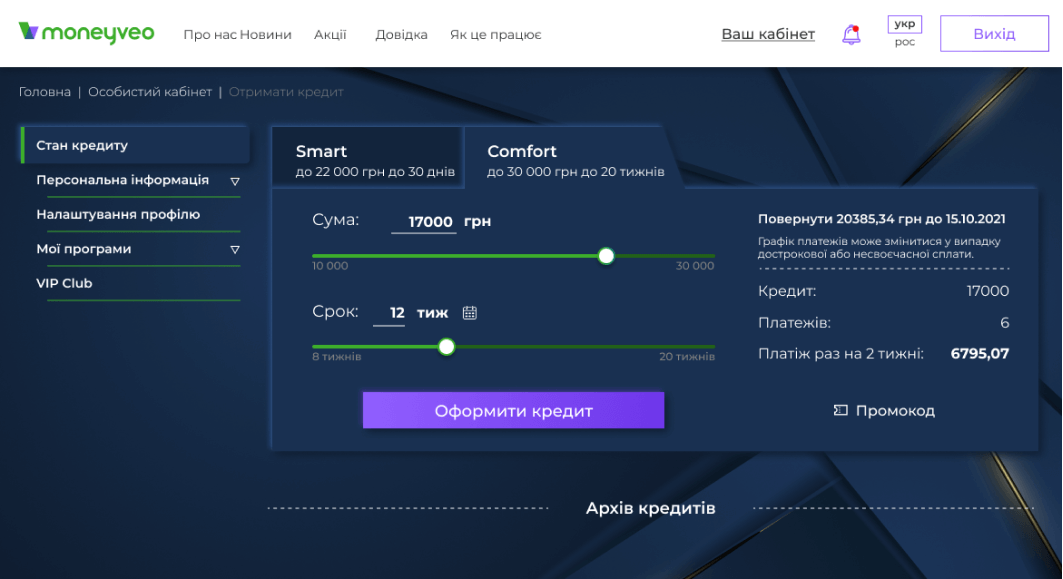Open Налаштування профілю sidebar item
Screen dimensions: 1063x579
tap(118, 214)
